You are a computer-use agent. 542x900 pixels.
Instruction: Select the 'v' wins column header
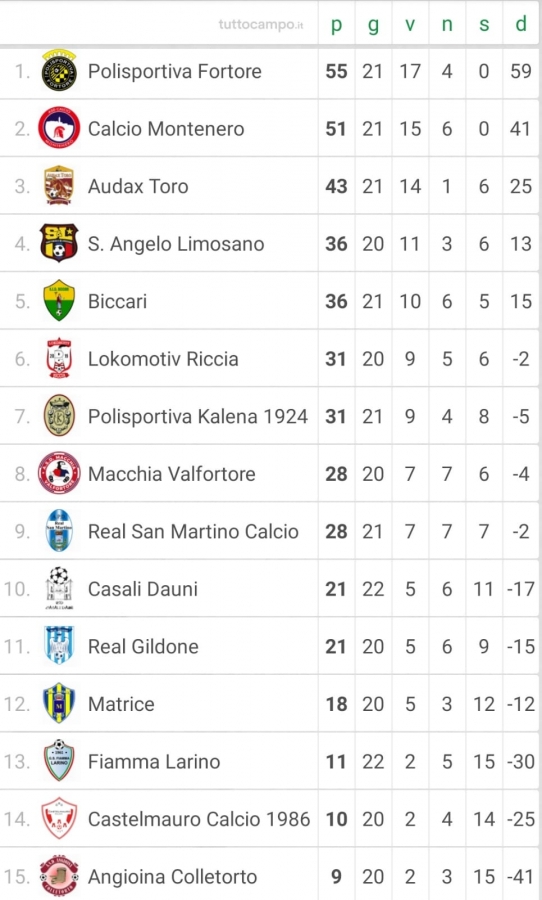(x=410, y=24)
